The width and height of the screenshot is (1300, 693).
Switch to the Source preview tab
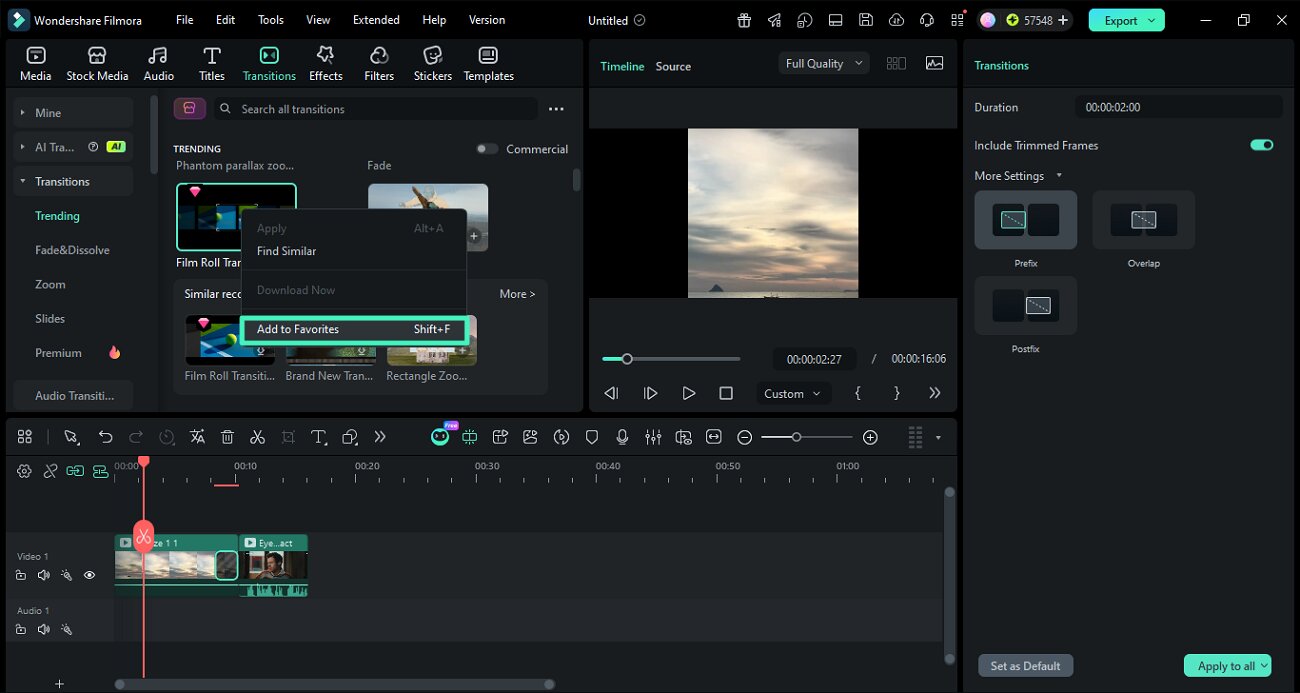click(x=673, y=66)
